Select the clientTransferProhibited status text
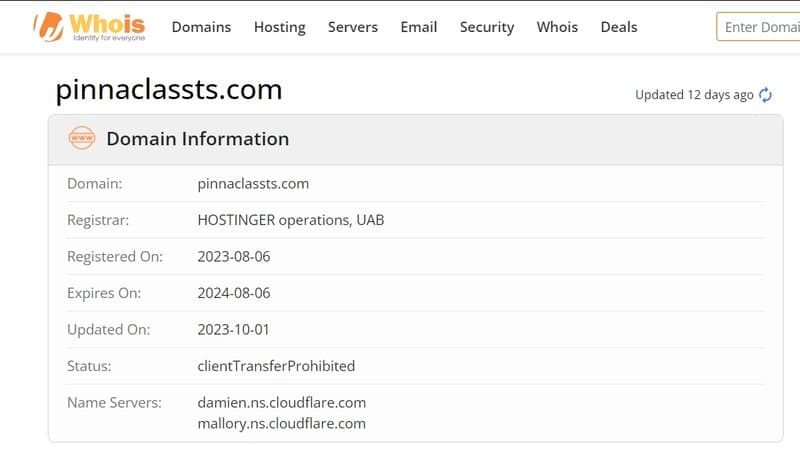 pos(276,366)
